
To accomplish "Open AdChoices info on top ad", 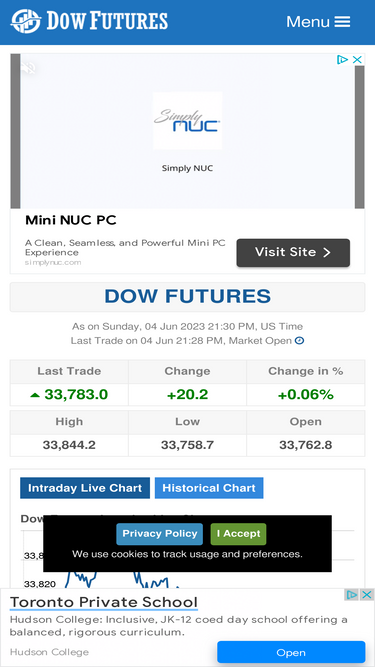I will click(342, 60).
